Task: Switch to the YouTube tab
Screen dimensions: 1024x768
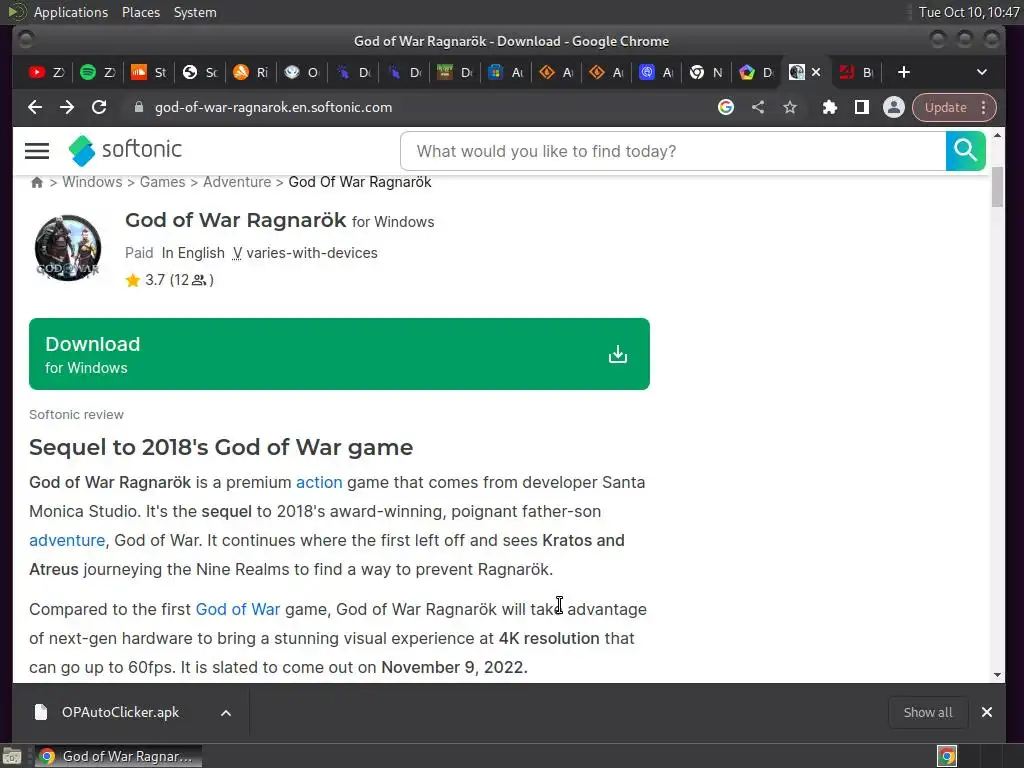Action: [46, 72]
